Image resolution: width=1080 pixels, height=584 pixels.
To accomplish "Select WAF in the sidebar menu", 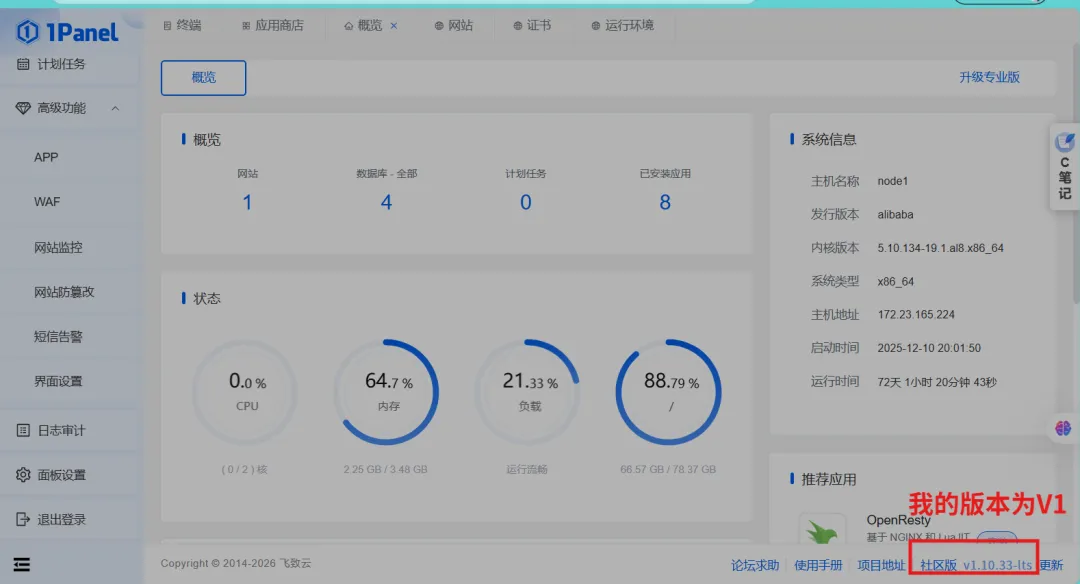I will pyautogui.click(x=47, y=201).
